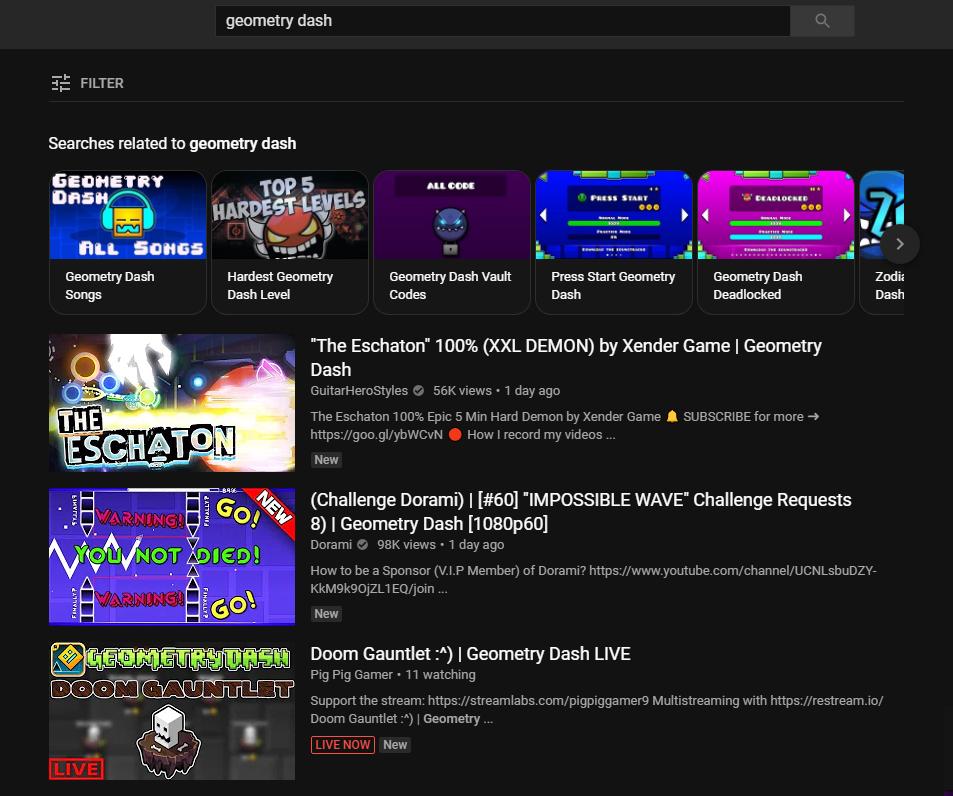
Task: Open Press Start Geometry Dash card
Action: (x=614, y=242)
